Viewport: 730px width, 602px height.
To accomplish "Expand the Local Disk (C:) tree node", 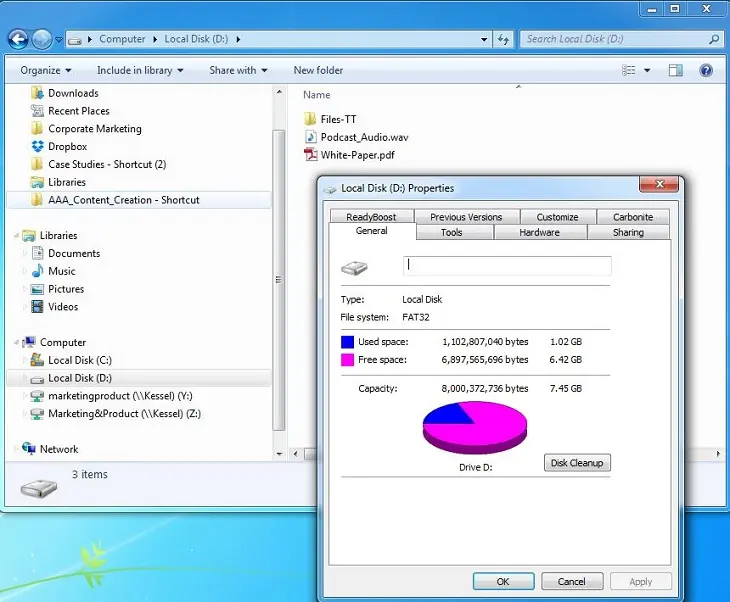I will point(26,360).
